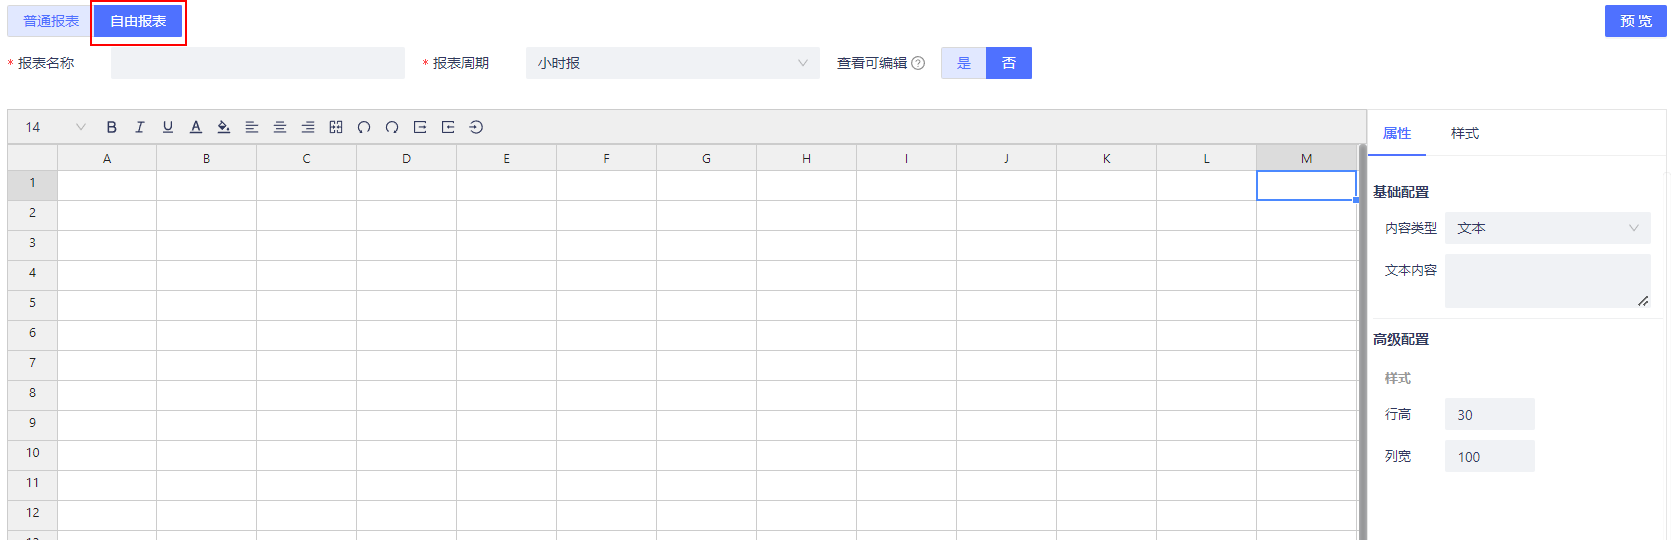Underline the selected cell text
This screenshot has height=540, width=1675.
(168, 127)
